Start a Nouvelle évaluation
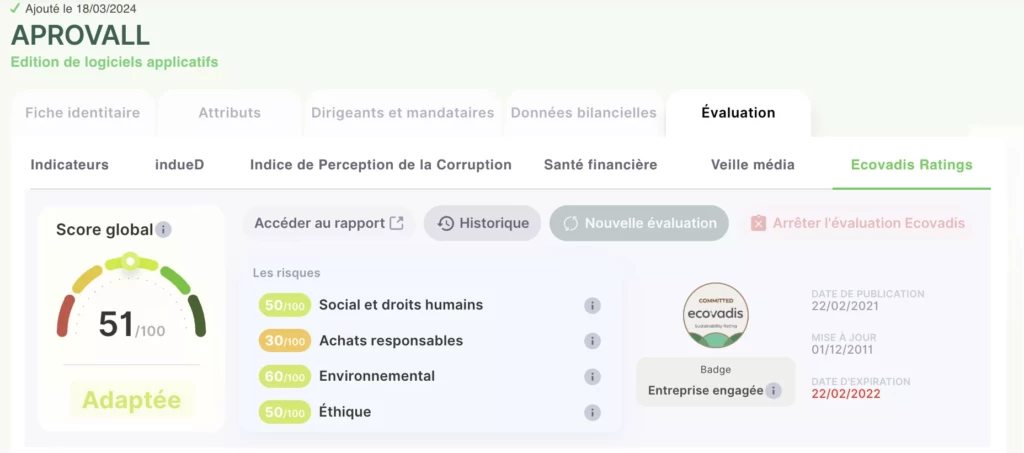The image size is (1024, 453). coord(640,223)
